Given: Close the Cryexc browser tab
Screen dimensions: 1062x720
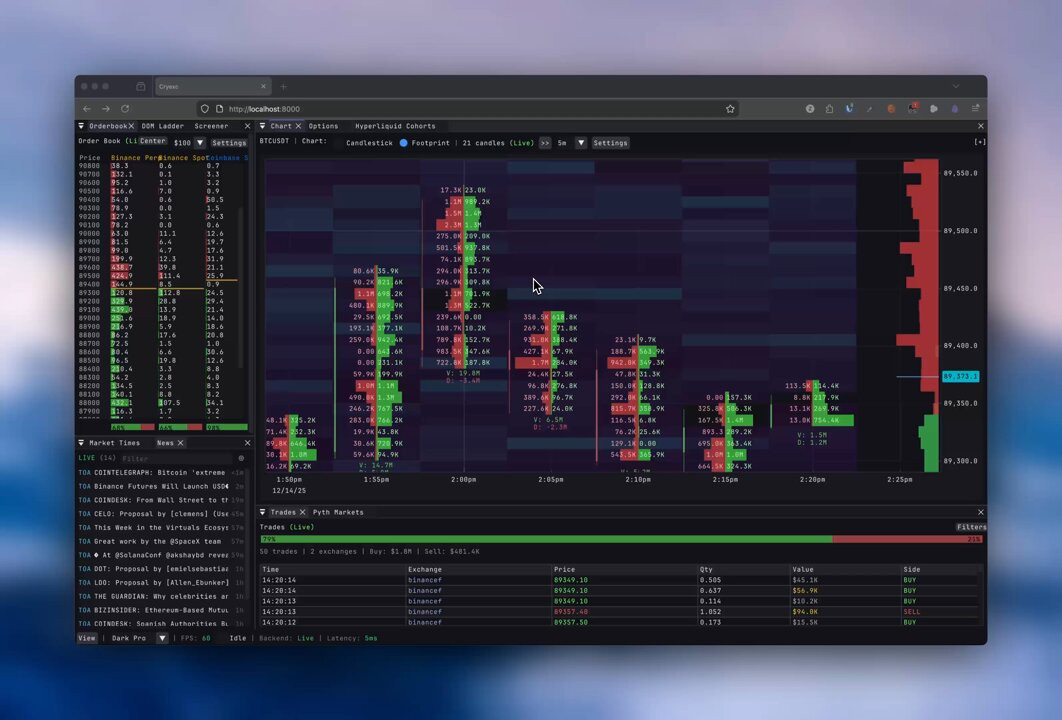Looking at the screenshot, I should point(263,87).
